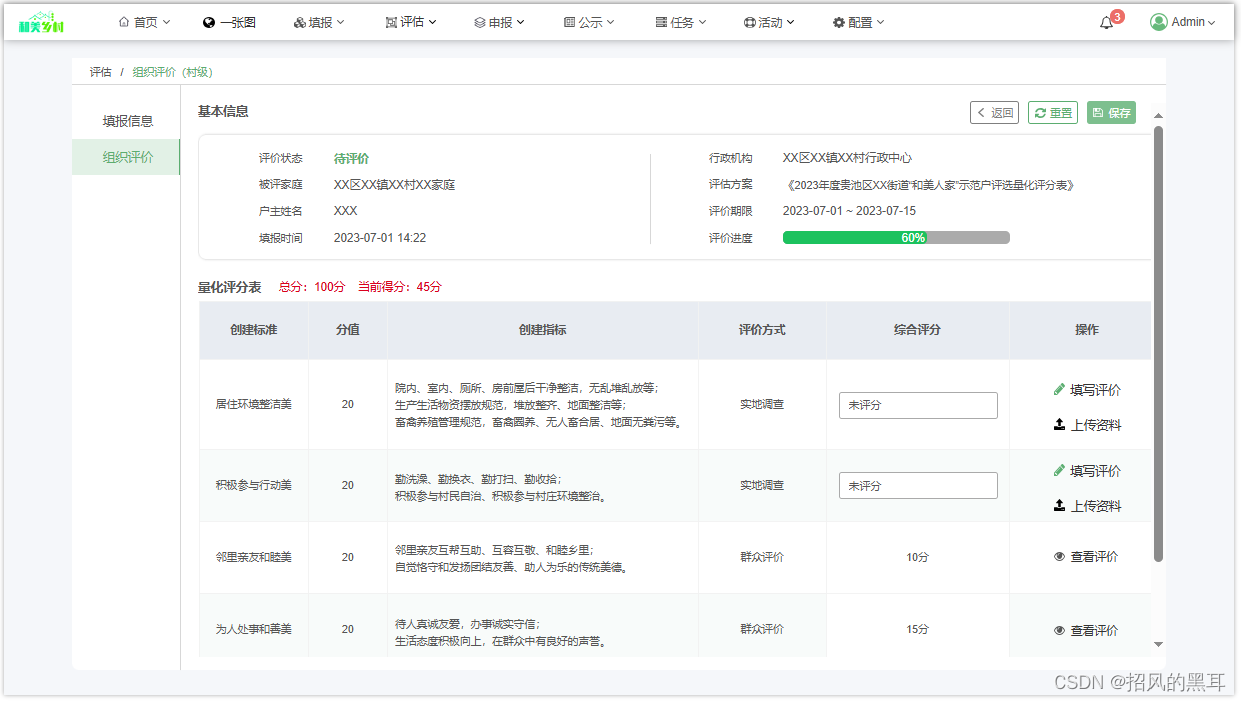This screenshot has width=1241, height=701.
Task: Click the Admin user avatar icon
Action: click(1159, 22)
